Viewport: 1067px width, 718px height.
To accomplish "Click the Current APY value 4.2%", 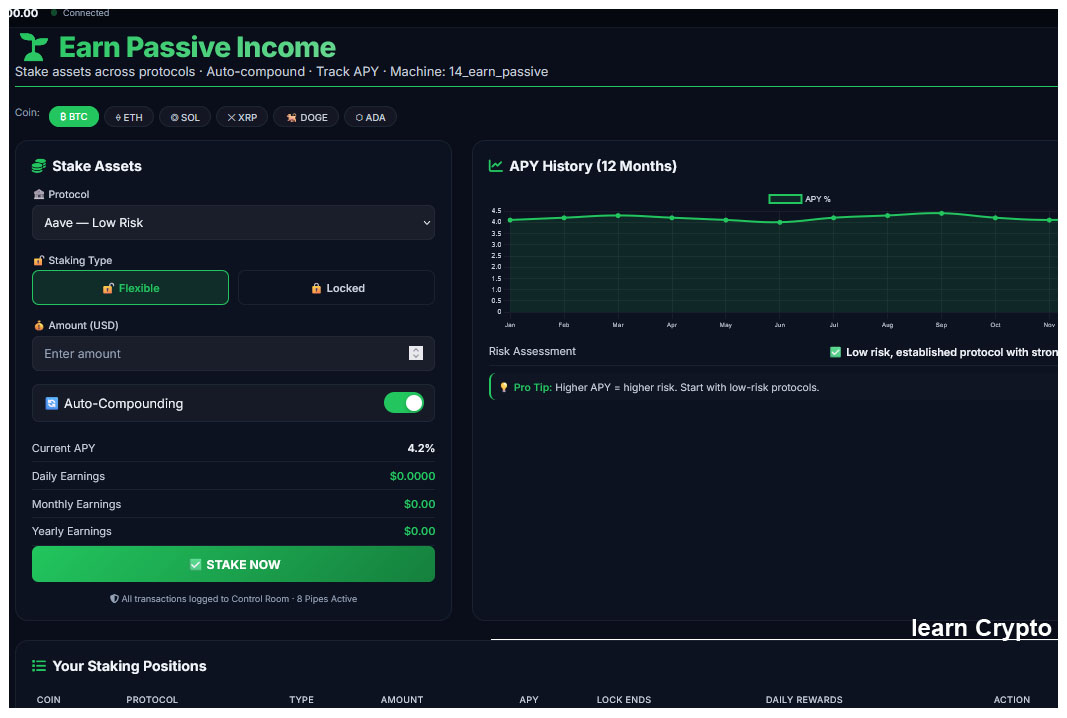I will coord(421,448).
